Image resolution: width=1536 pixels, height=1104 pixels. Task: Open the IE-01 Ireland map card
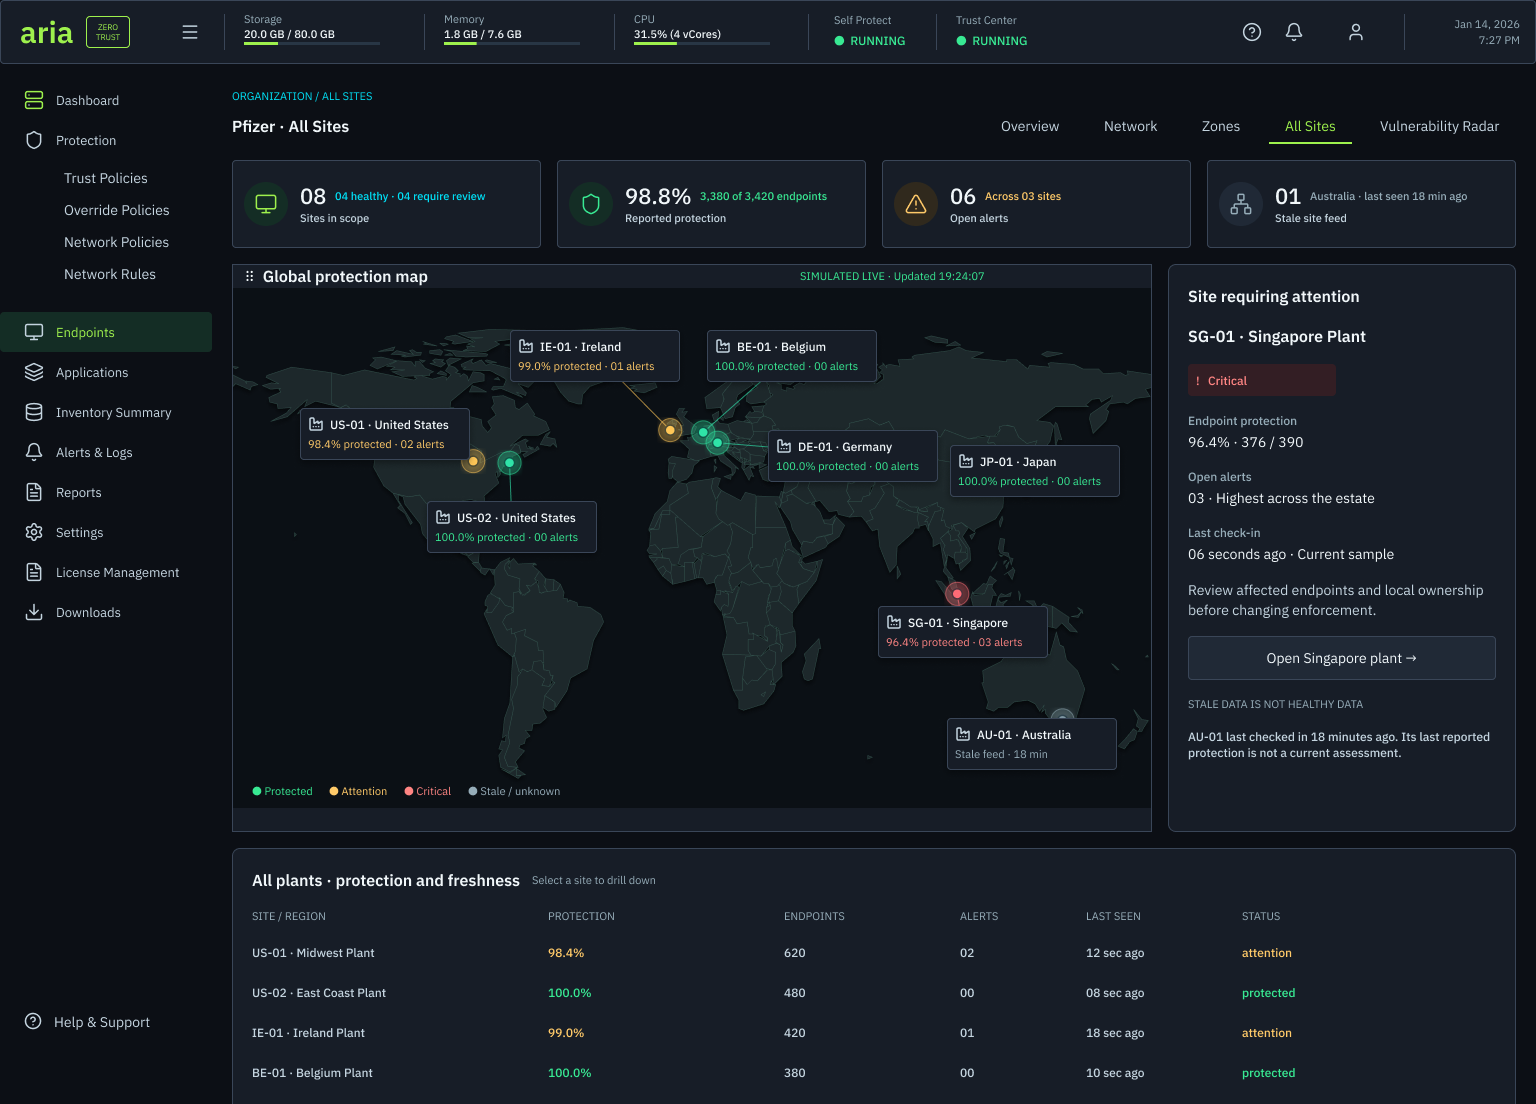point(595,356)
